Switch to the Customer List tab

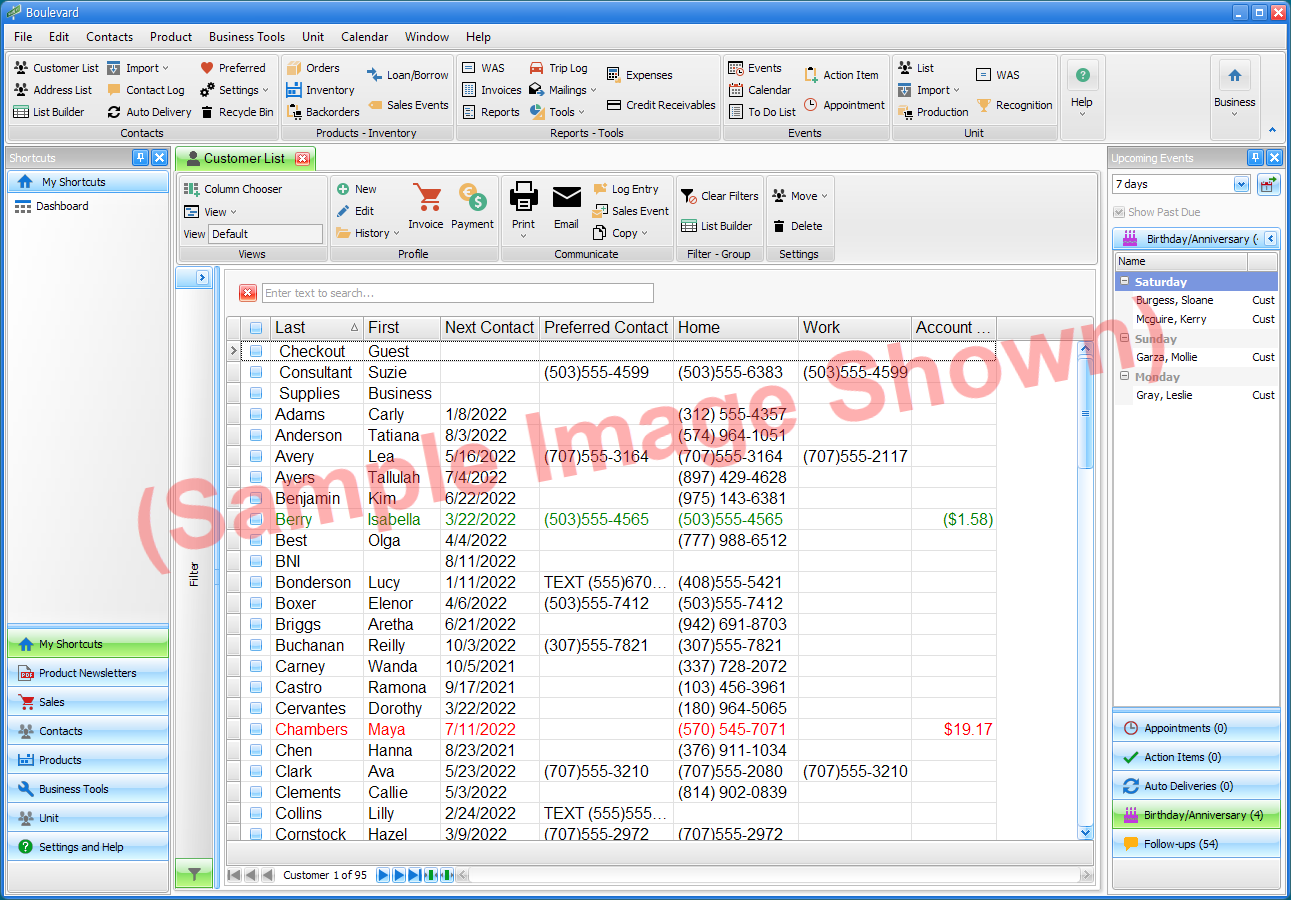pyautogui.click(x=245, y=158)
